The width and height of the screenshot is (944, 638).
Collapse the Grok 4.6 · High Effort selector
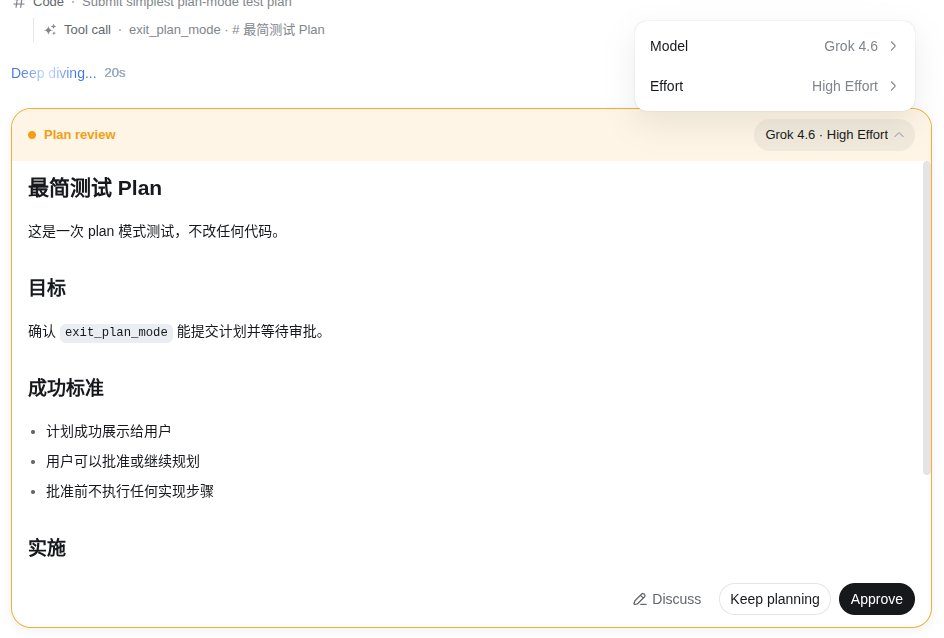[834, 135]
